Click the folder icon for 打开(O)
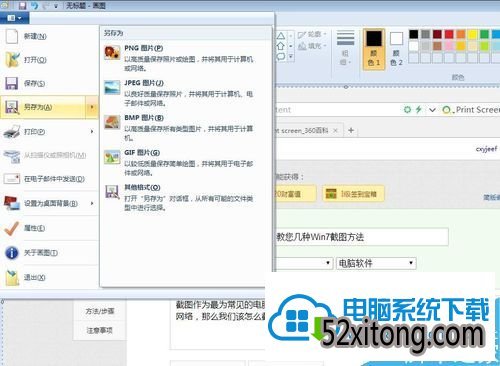This screenshot has height=366, width=500. tap(12, 60)
